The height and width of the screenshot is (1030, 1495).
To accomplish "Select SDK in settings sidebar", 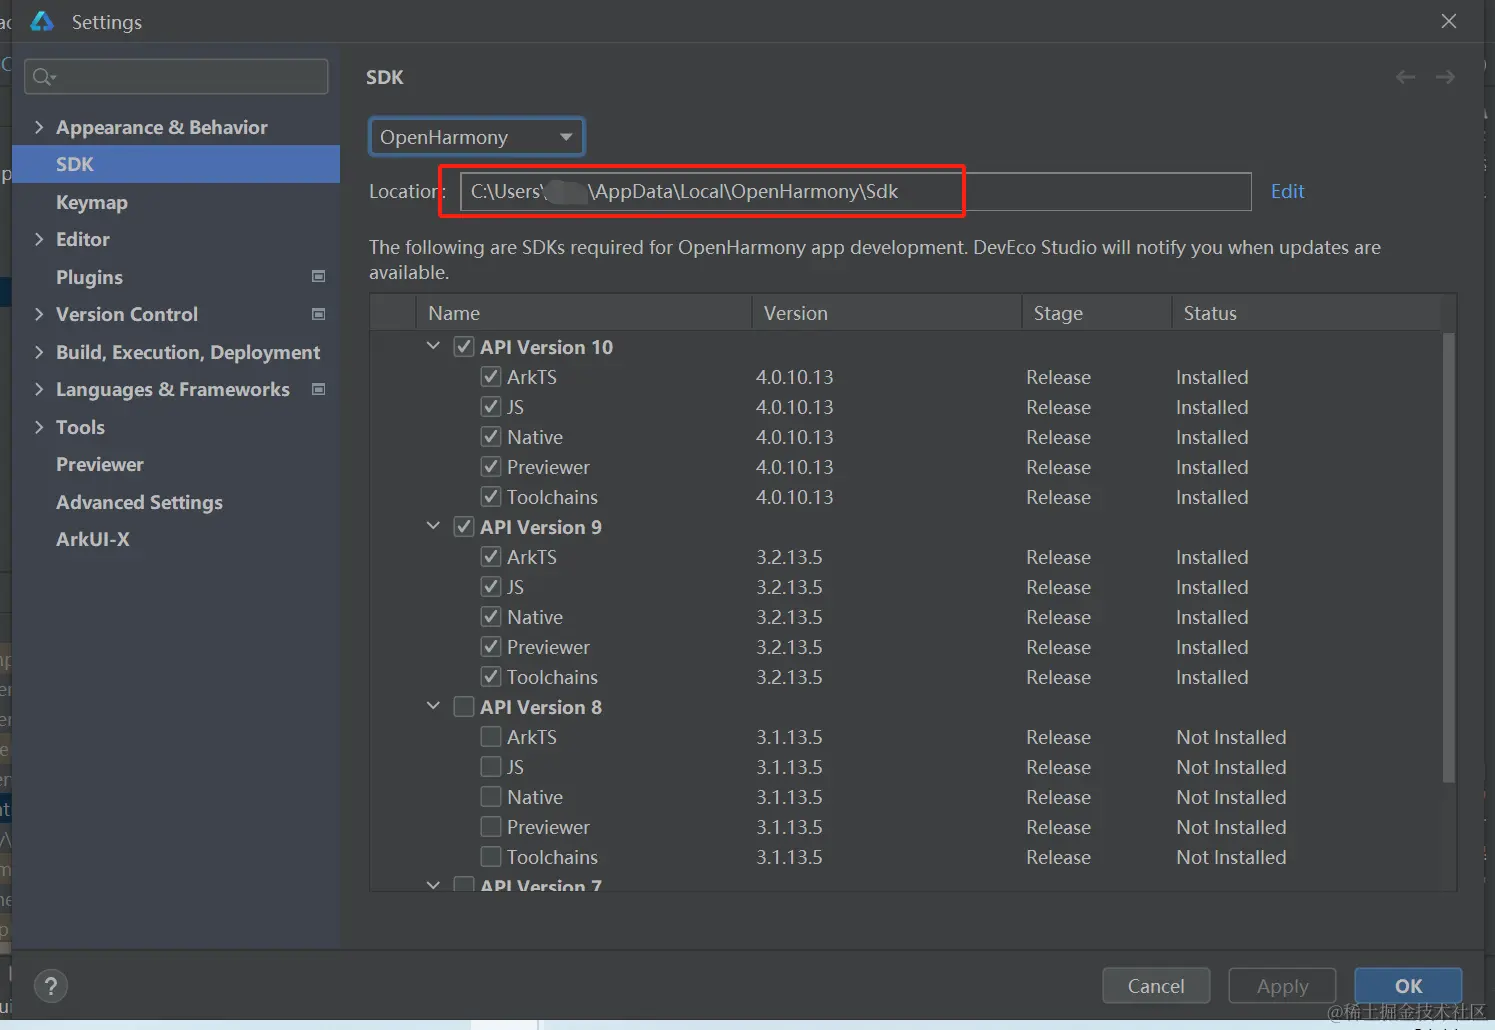I will click(x=176, y=164).
